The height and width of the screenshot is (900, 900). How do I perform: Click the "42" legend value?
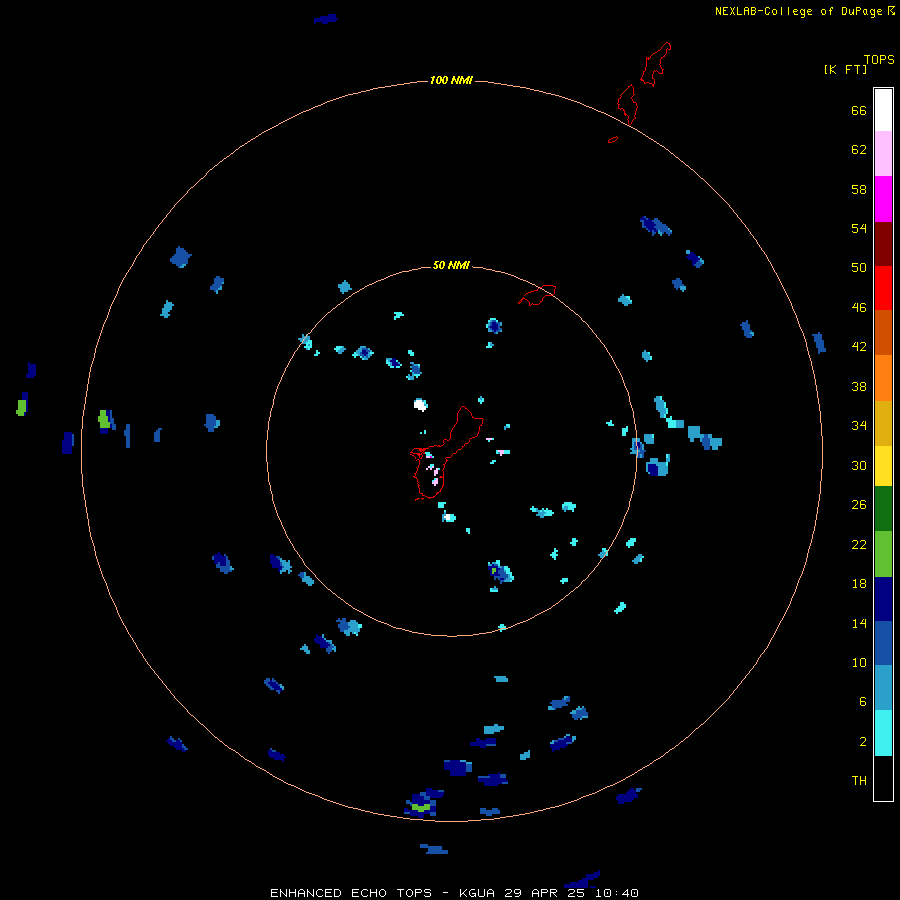click(x=859, y=347)
